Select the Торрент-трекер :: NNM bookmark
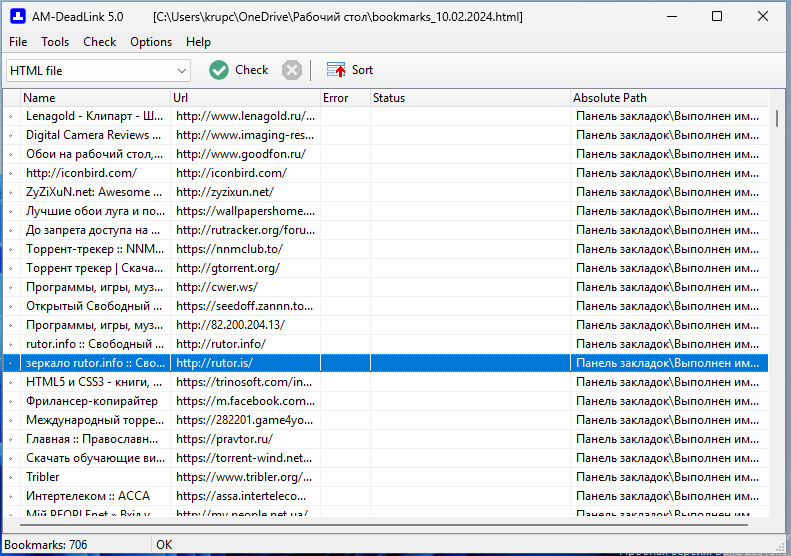 tap(385, 249)
